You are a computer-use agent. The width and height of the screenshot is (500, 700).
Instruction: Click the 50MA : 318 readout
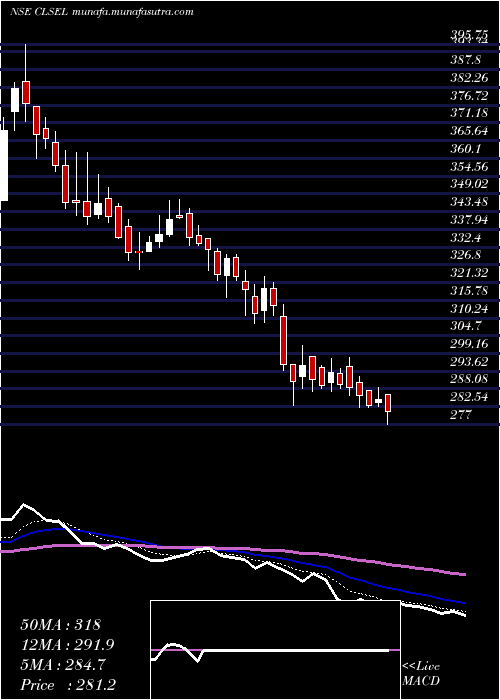61,625
